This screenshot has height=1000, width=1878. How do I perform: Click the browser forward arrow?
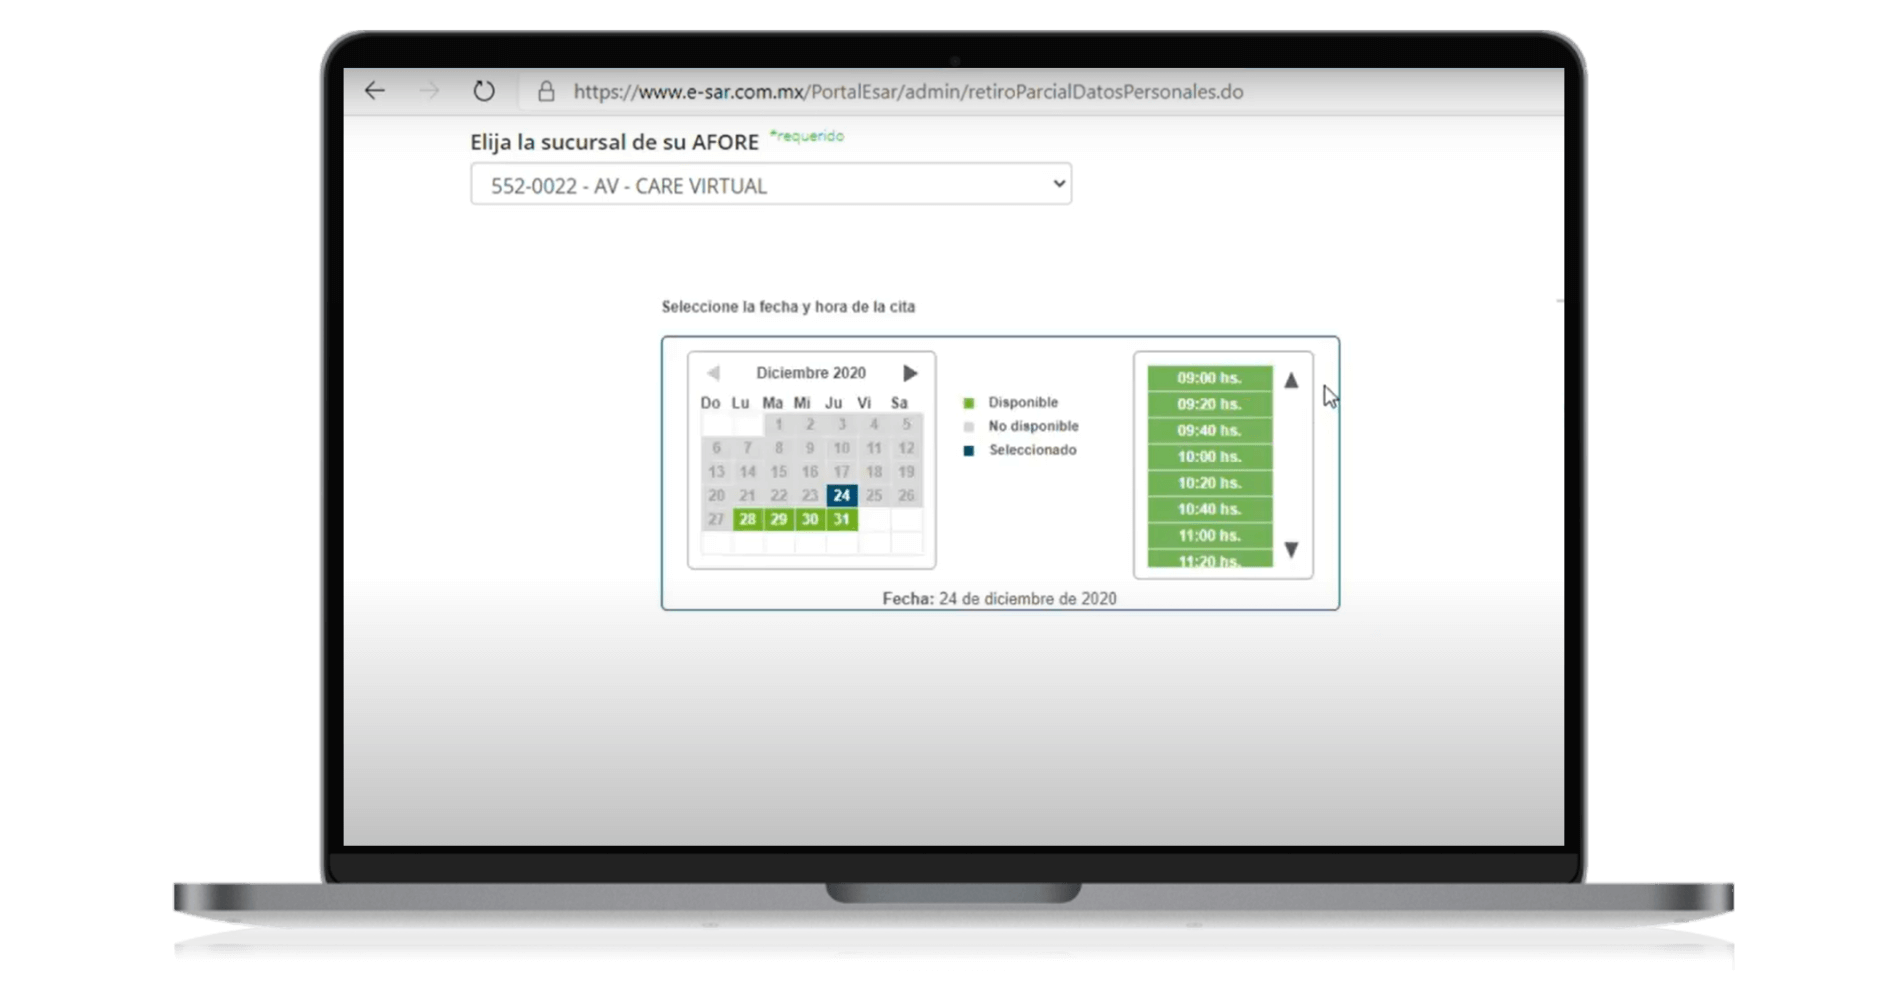[429, 91]
